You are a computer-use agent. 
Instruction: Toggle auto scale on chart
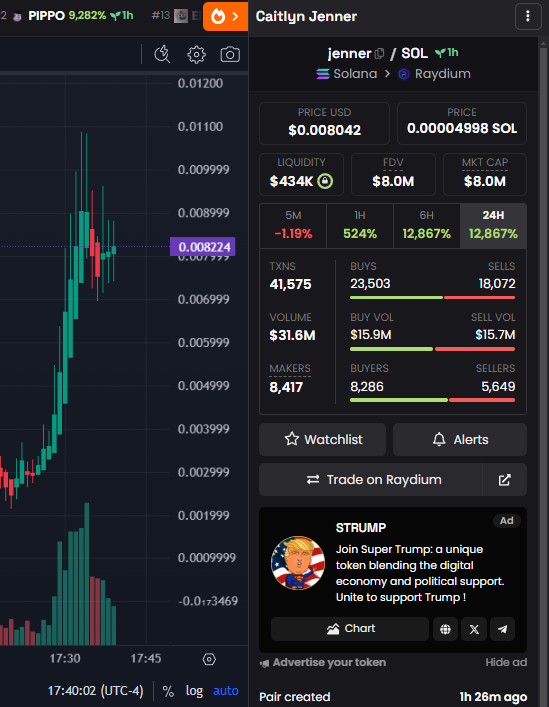[x=225, y=691]
